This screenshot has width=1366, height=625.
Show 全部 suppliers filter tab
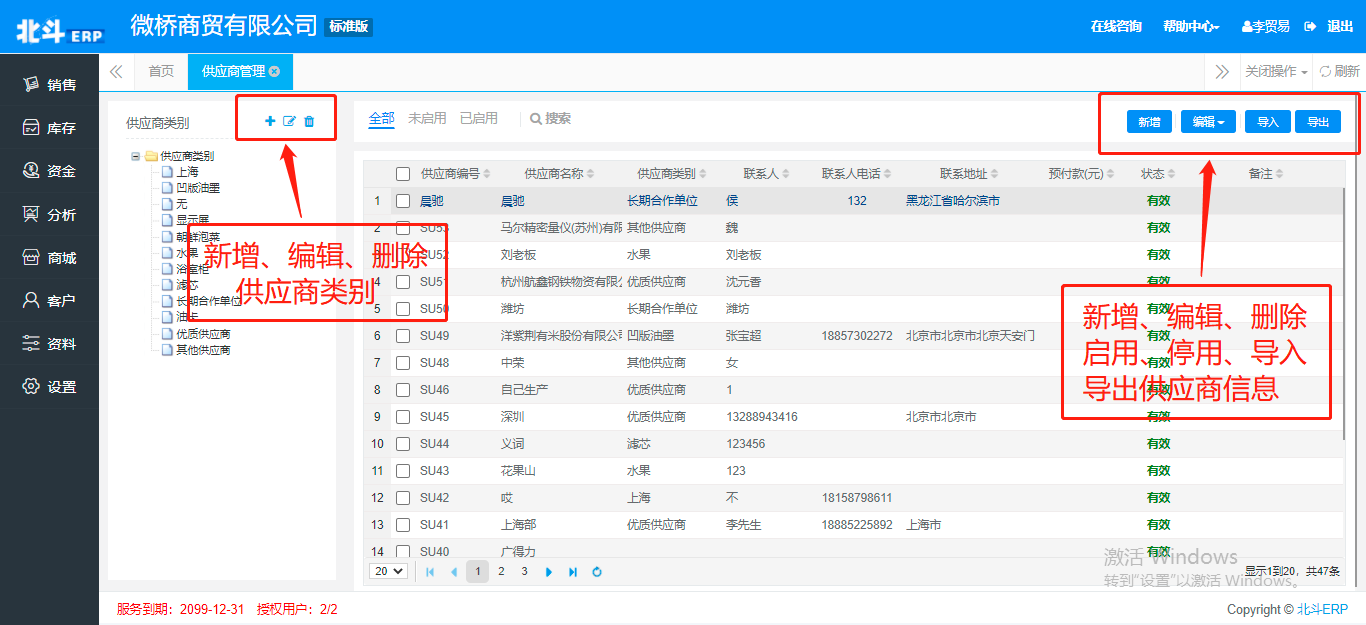(x=382, y=118)
